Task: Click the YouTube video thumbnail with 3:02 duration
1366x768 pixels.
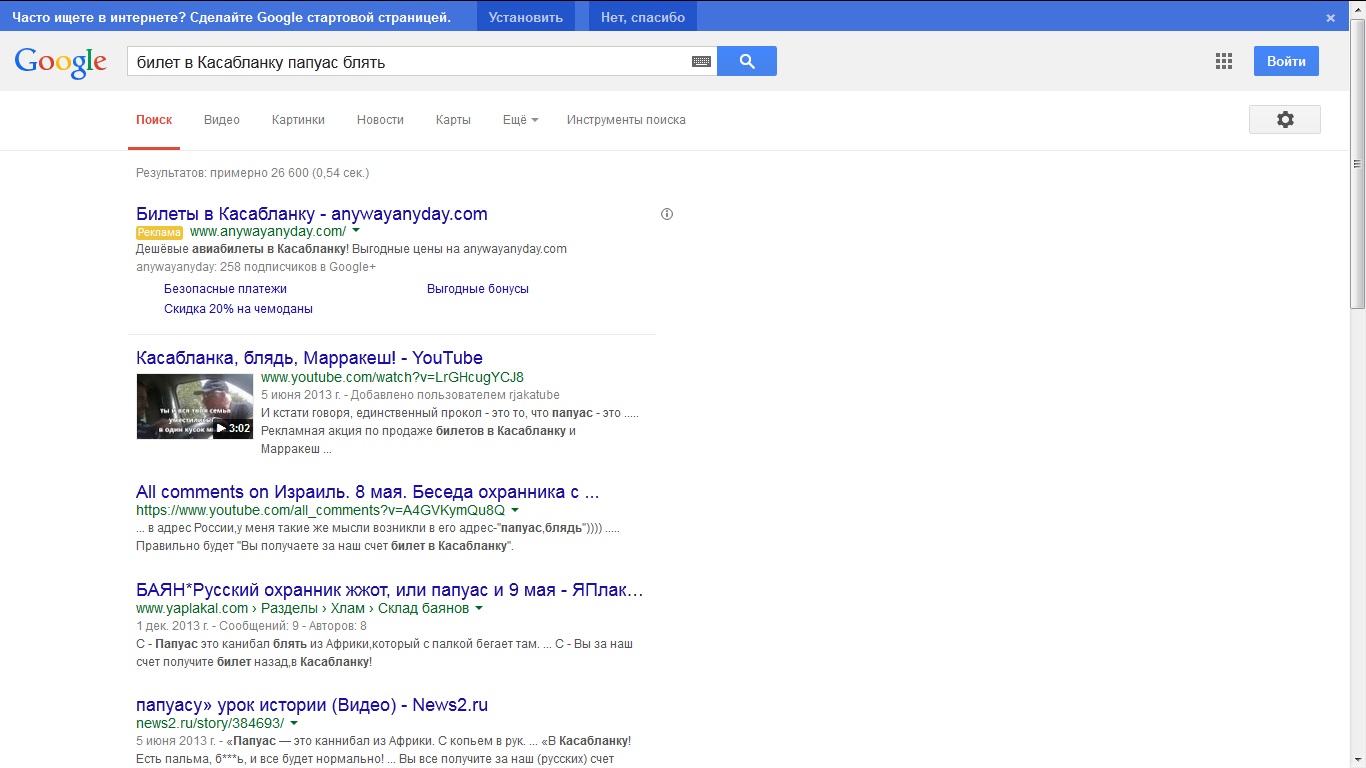Action: 195,406
